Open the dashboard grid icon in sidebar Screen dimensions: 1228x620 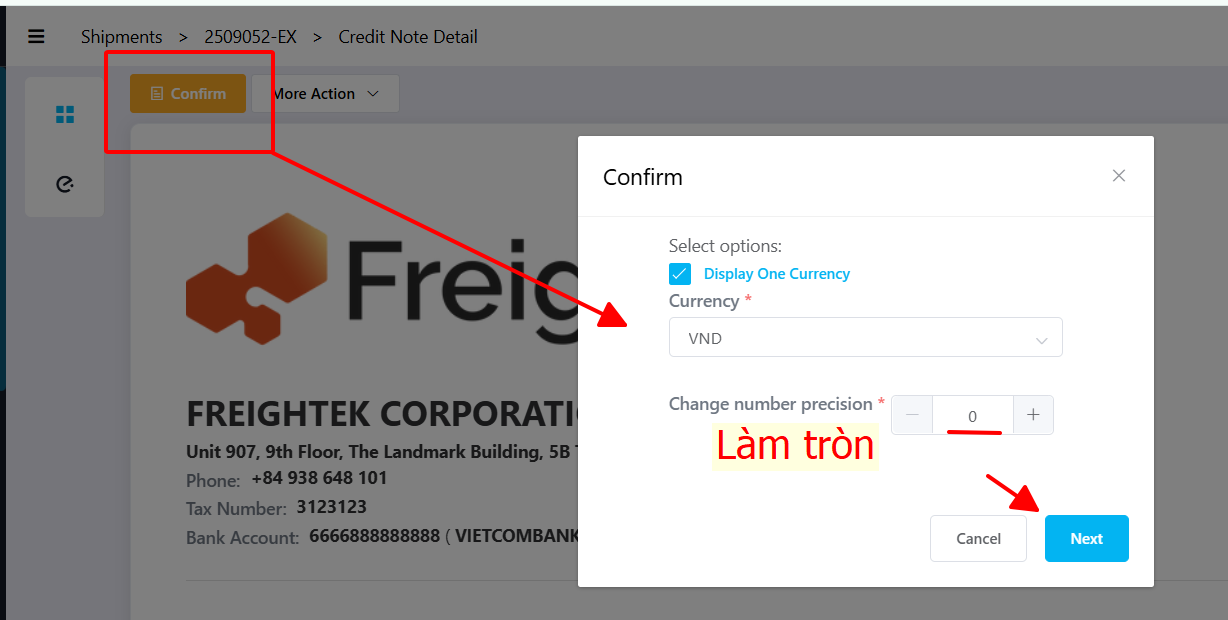pyautogui.click(x=65, y=115)
